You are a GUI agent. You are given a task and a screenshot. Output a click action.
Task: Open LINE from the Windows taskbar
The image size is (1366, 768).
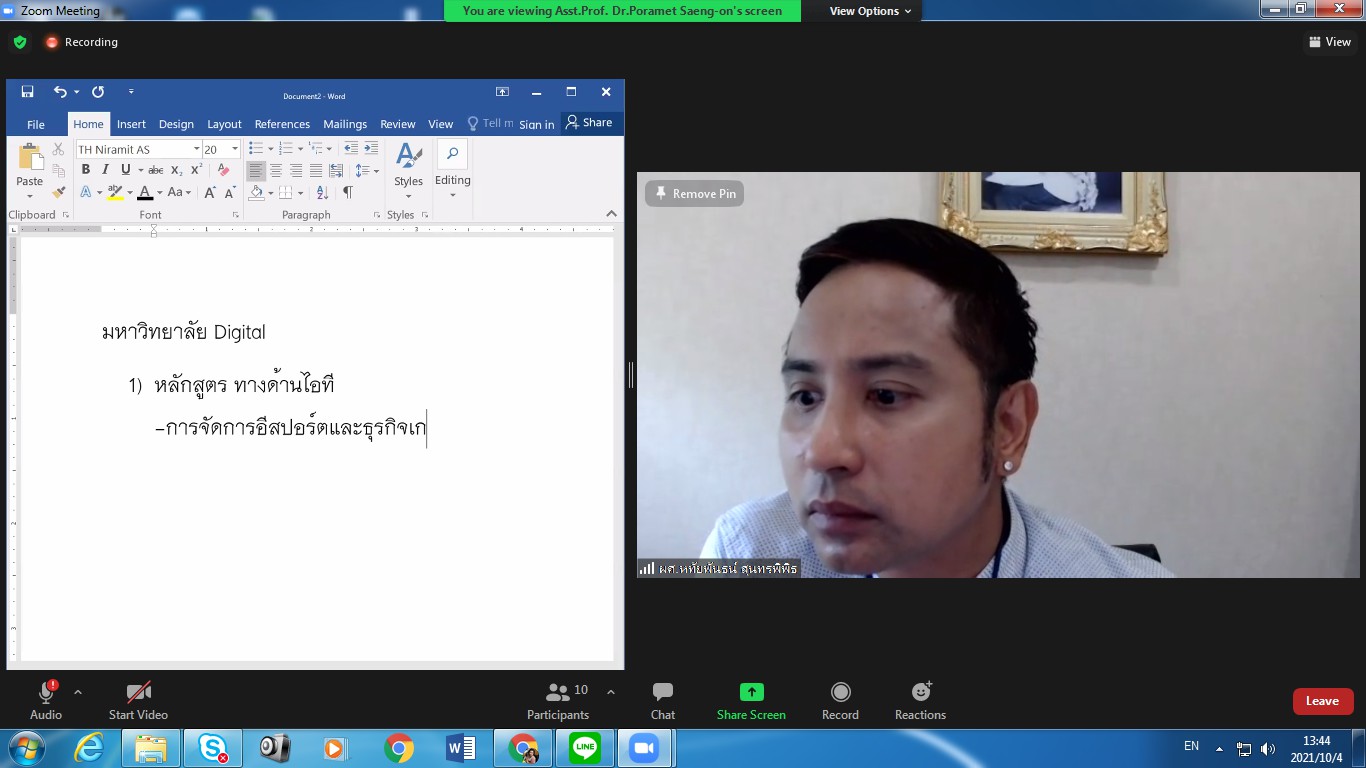(584, 747)
